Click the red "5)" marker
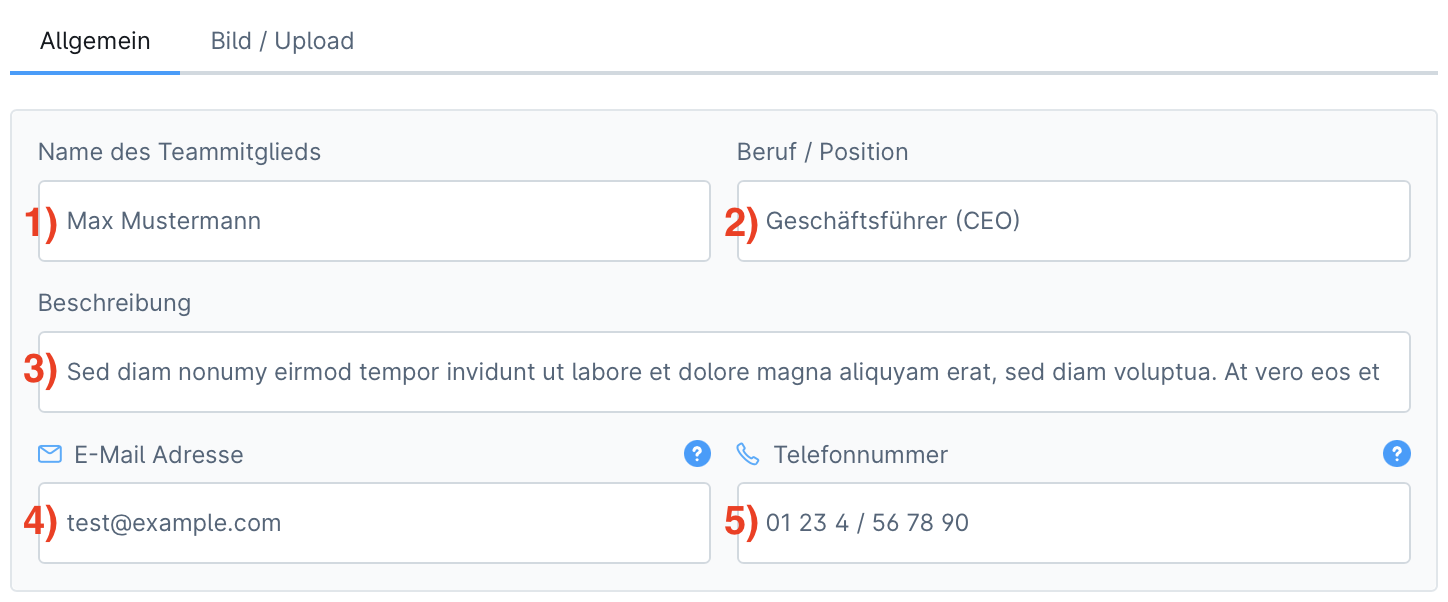1448x602 pixels. (x=742, y=522)
